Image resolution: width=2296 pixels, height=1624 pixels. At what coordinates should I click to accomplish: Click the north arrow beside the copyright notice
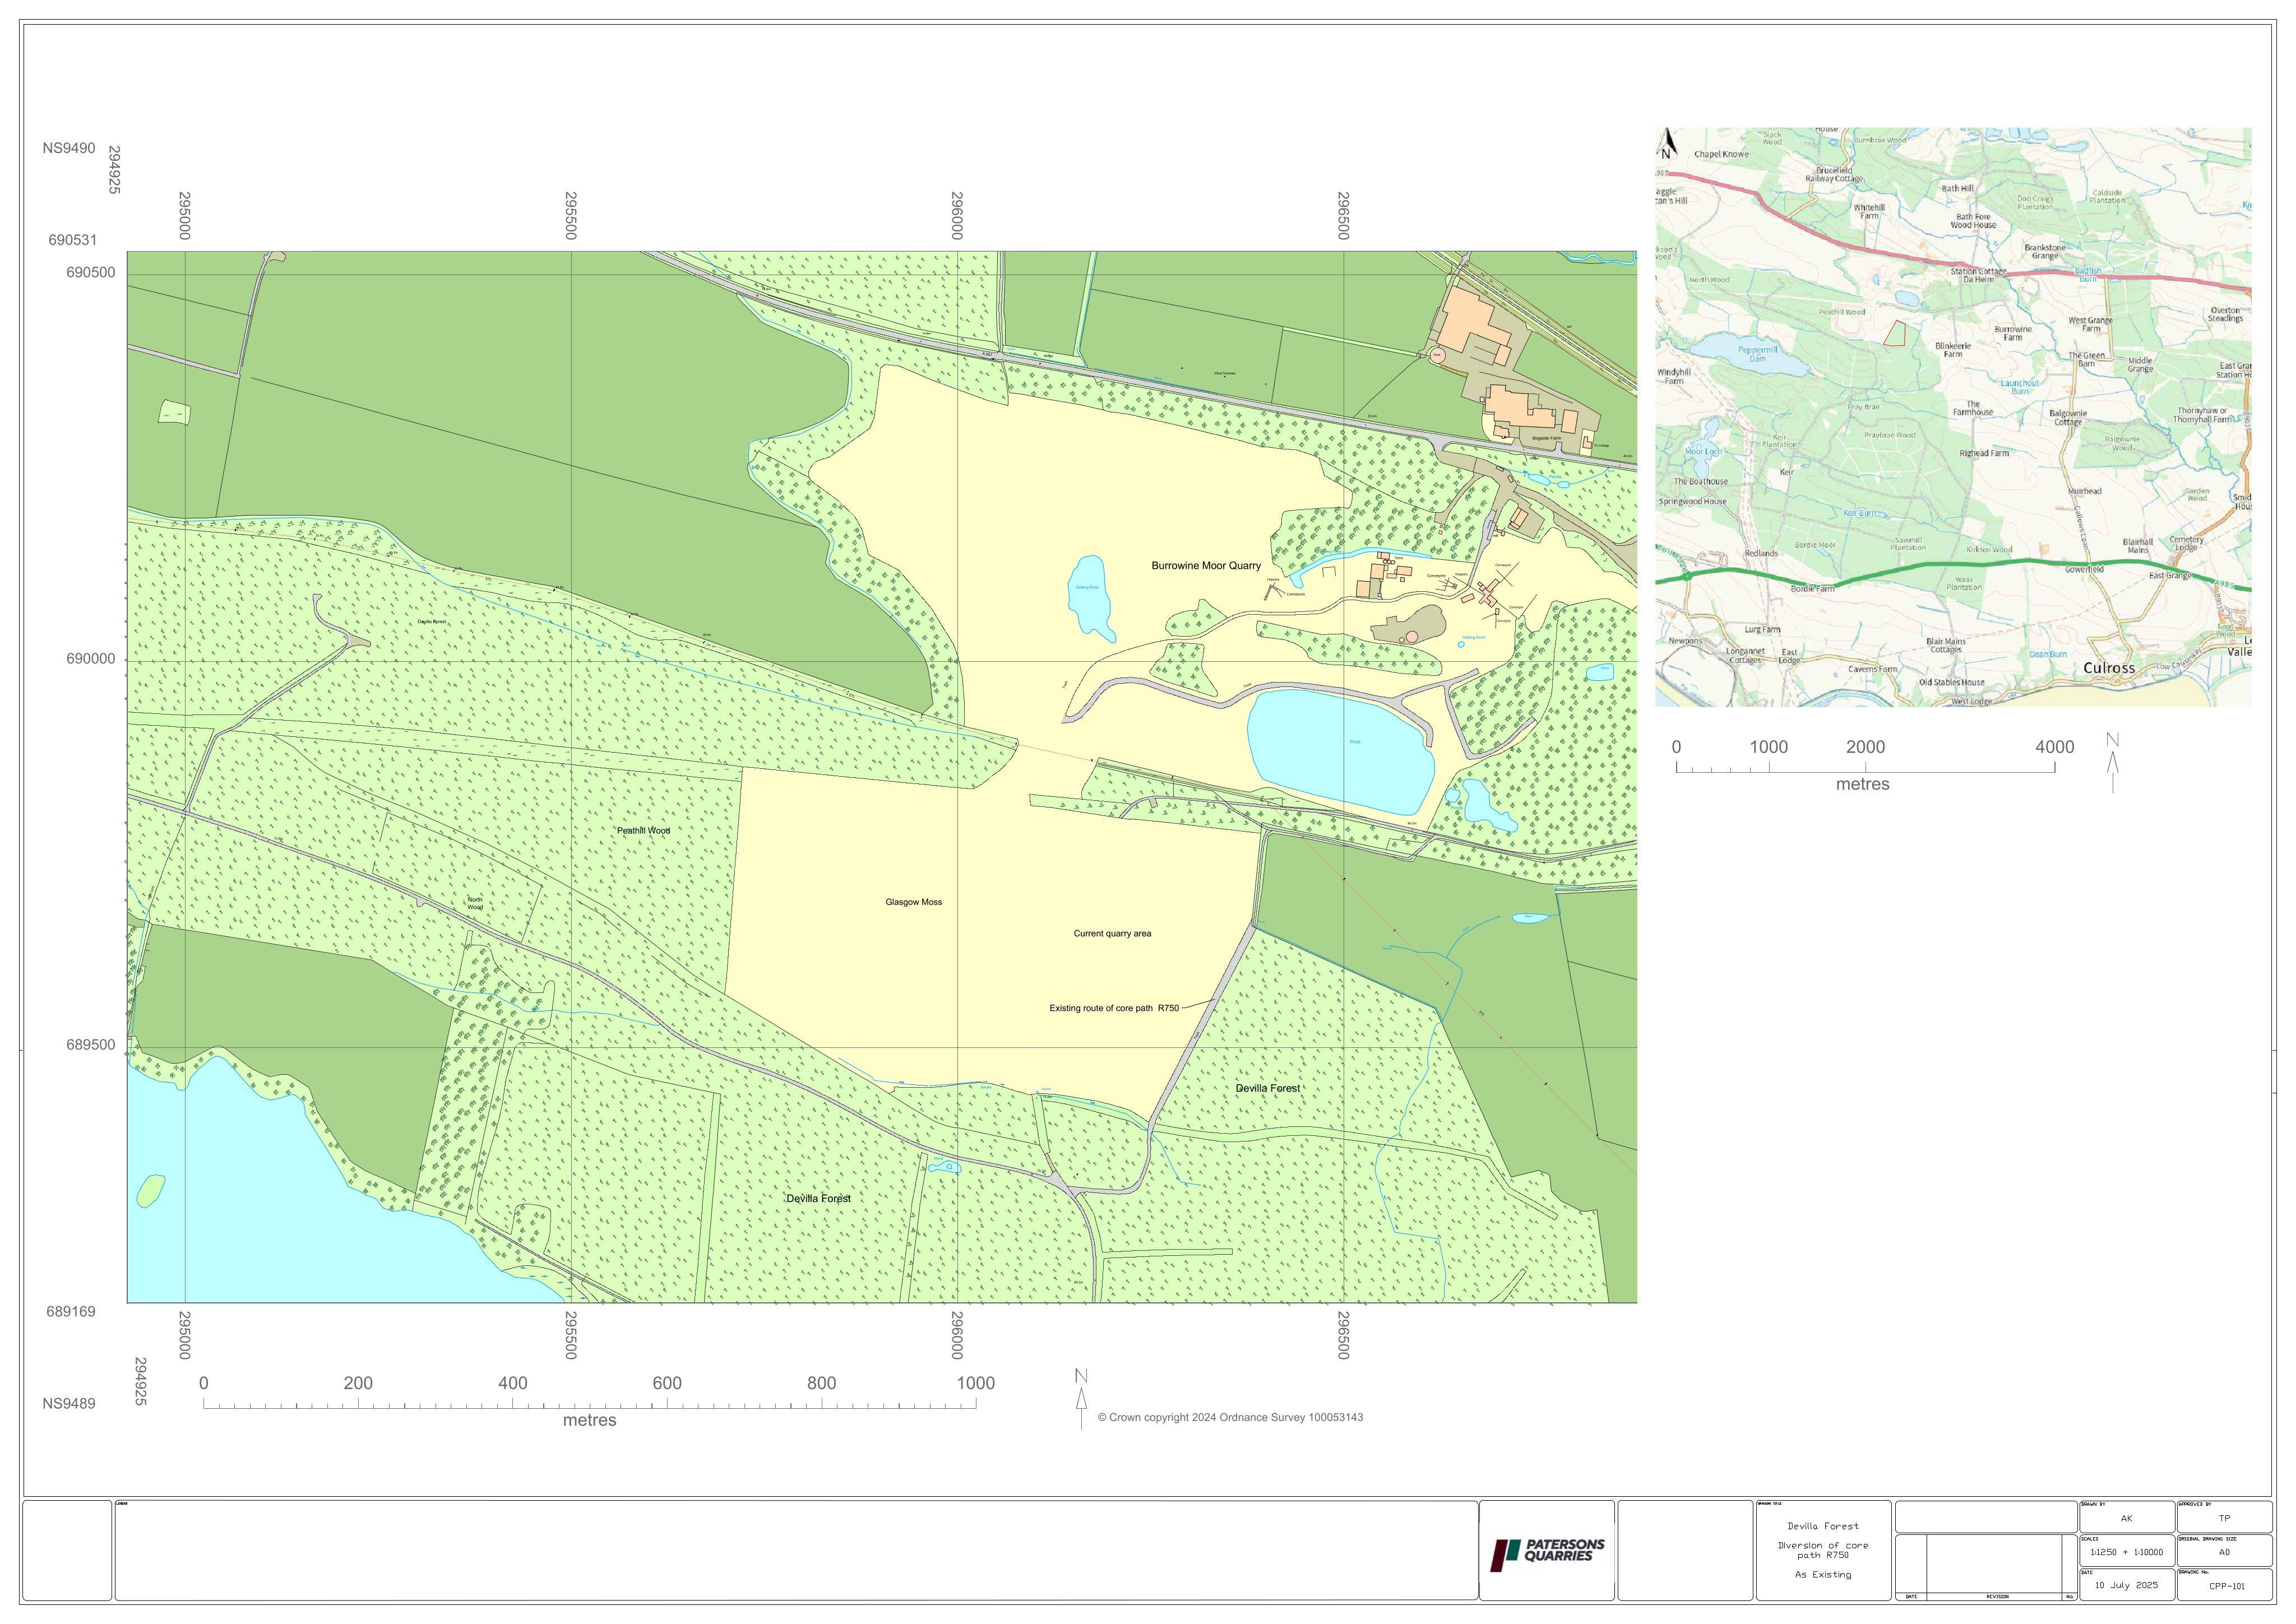pyautogui.click(x=1081, y=1398)
